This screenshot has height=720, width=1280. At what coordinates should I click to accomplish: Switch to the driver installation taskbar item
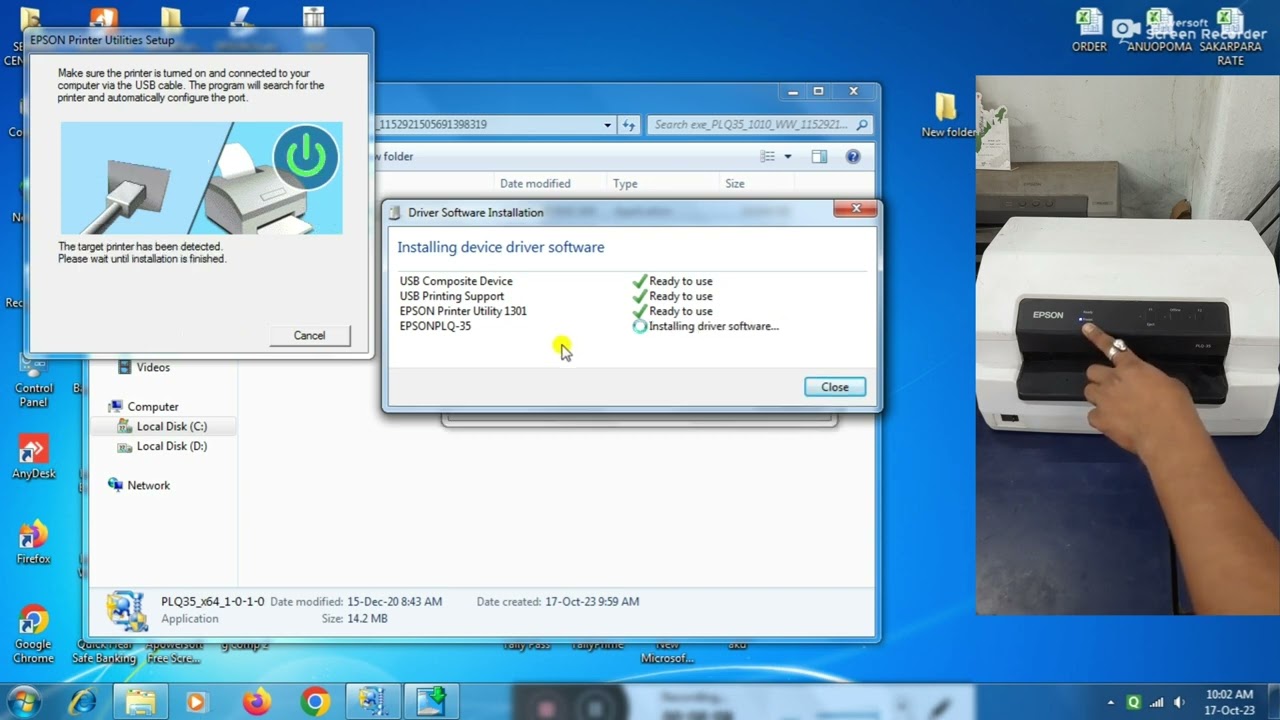point(431,702)
